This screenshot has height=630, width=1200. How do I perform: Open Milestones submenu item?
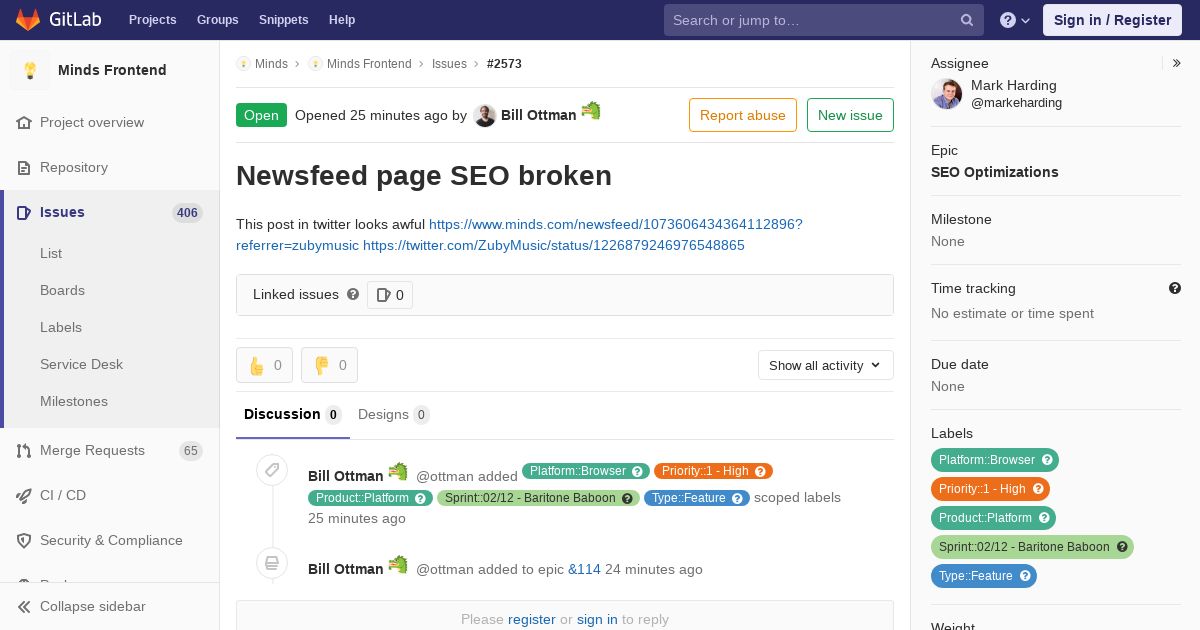click(74, 401)
